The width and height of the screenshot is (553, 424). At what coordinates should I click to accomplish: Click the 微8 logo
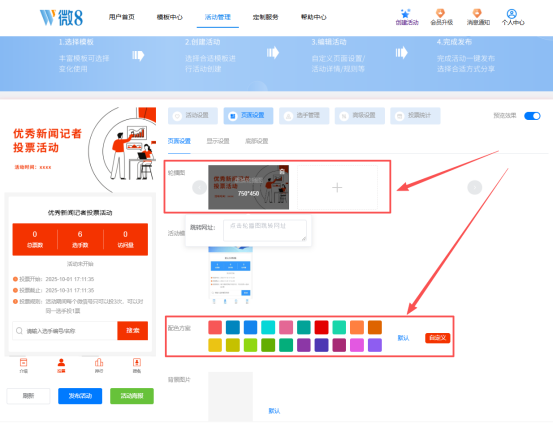click(x=61, y=17)
